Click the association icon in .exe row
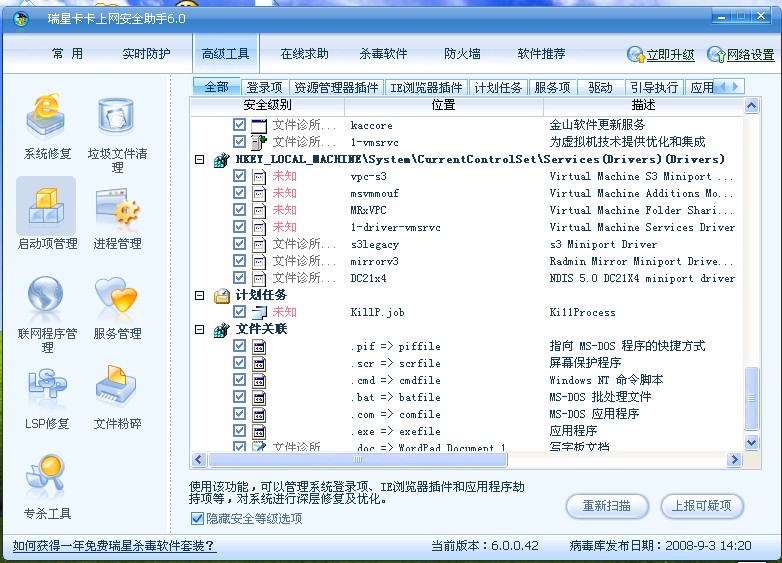 (x=258, y=431)
